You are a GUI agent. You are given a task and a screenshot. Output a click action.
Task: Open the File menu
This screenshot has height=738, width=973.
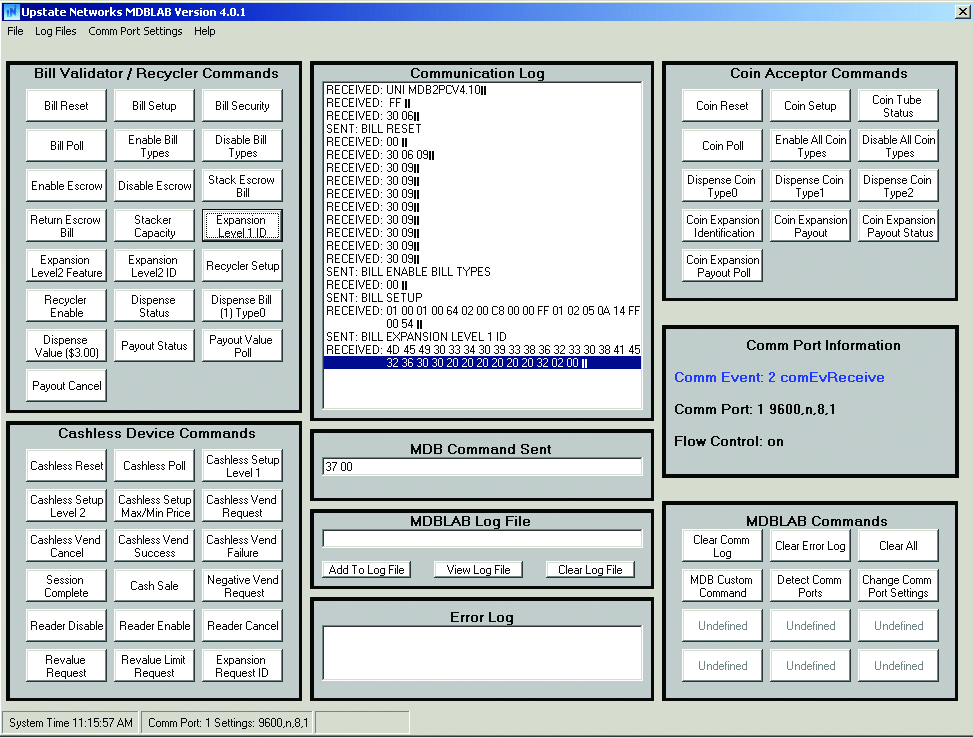click(x=15, y=31)
